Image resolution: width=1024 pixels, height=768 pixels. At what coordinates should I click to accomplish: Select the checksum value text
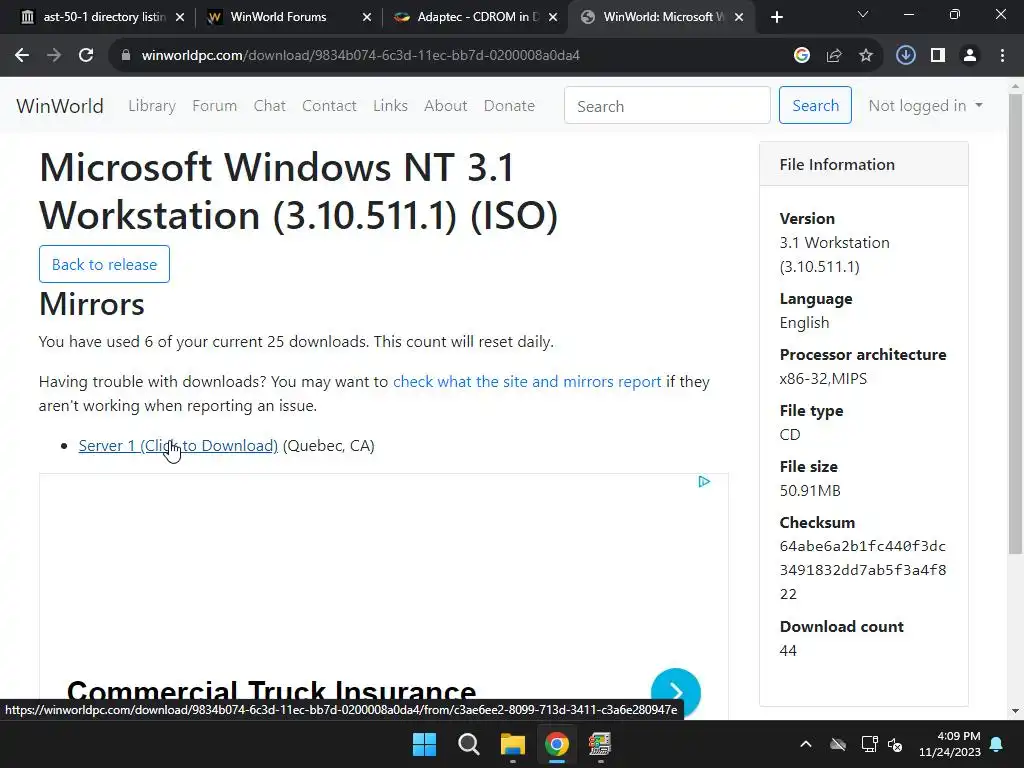click(x=863, y=570)
